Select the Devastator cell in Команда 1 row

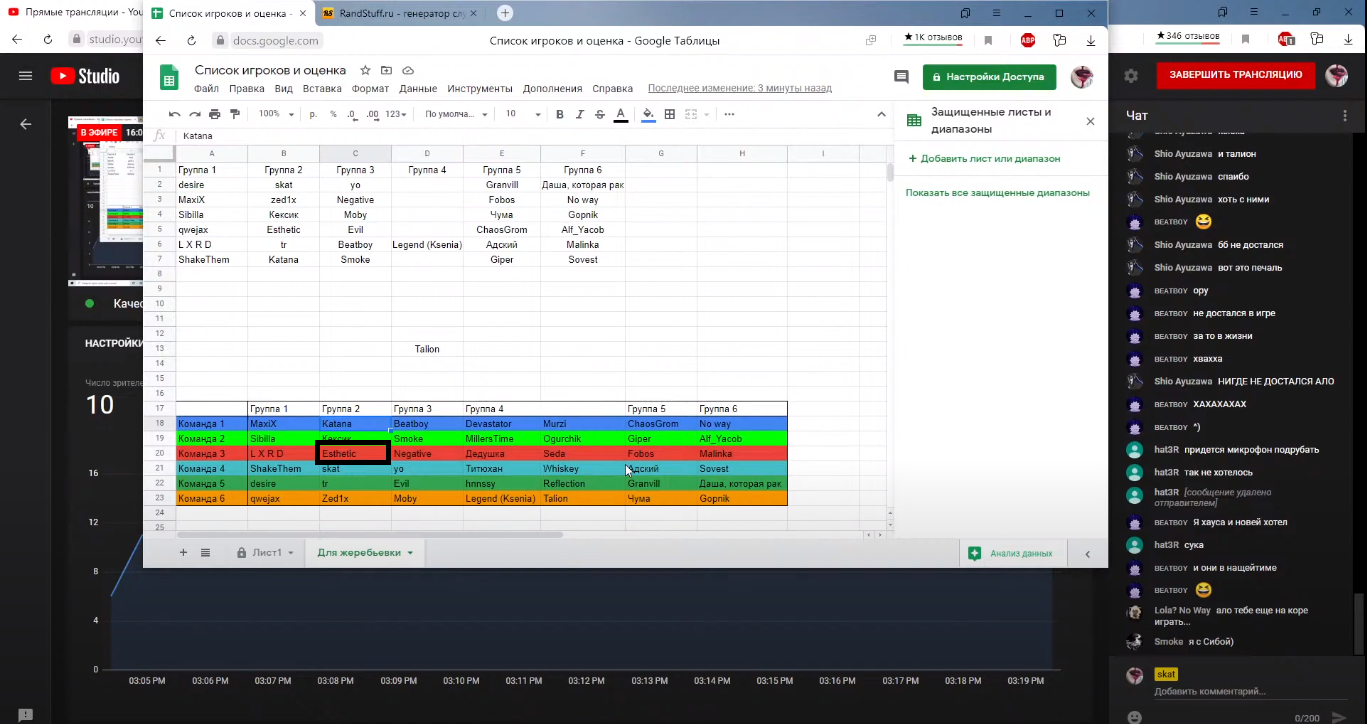click(x=501, y=424)
